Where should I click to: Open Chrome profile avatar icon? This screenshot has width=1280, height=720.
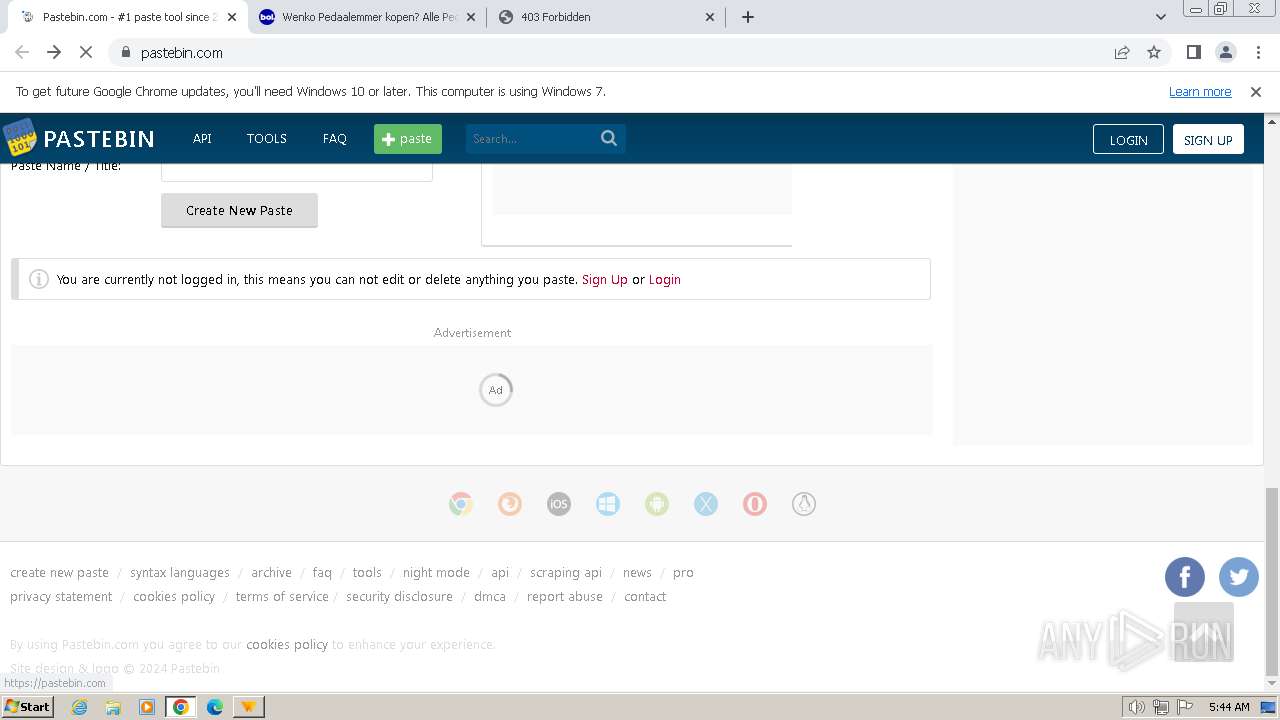1226,52
